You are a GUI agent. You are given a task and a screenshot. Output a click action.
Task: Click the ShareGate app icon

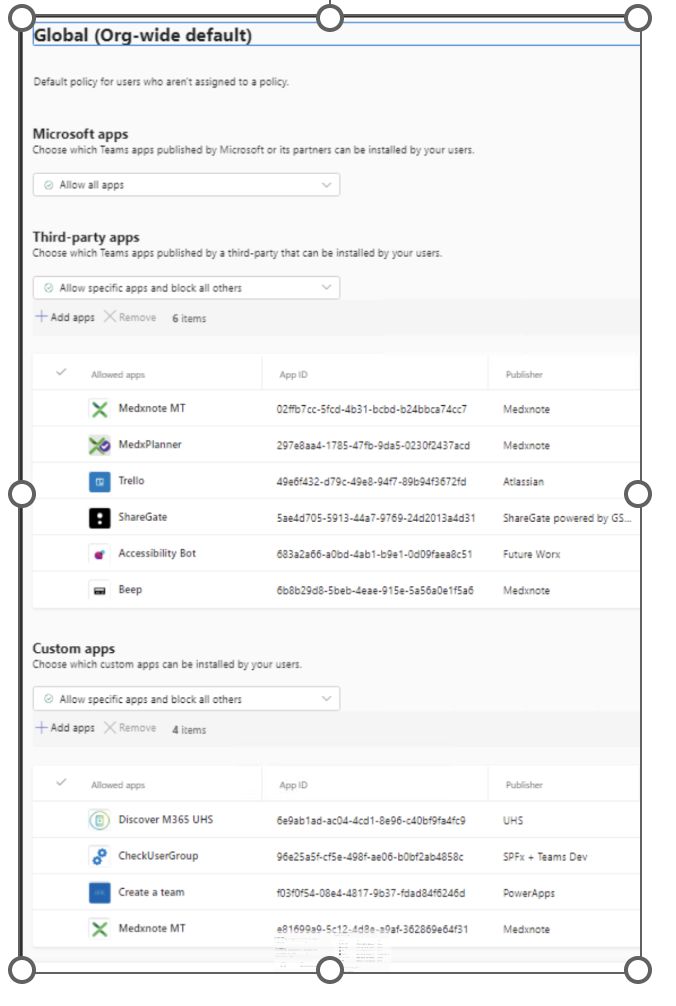pos(99,517)
